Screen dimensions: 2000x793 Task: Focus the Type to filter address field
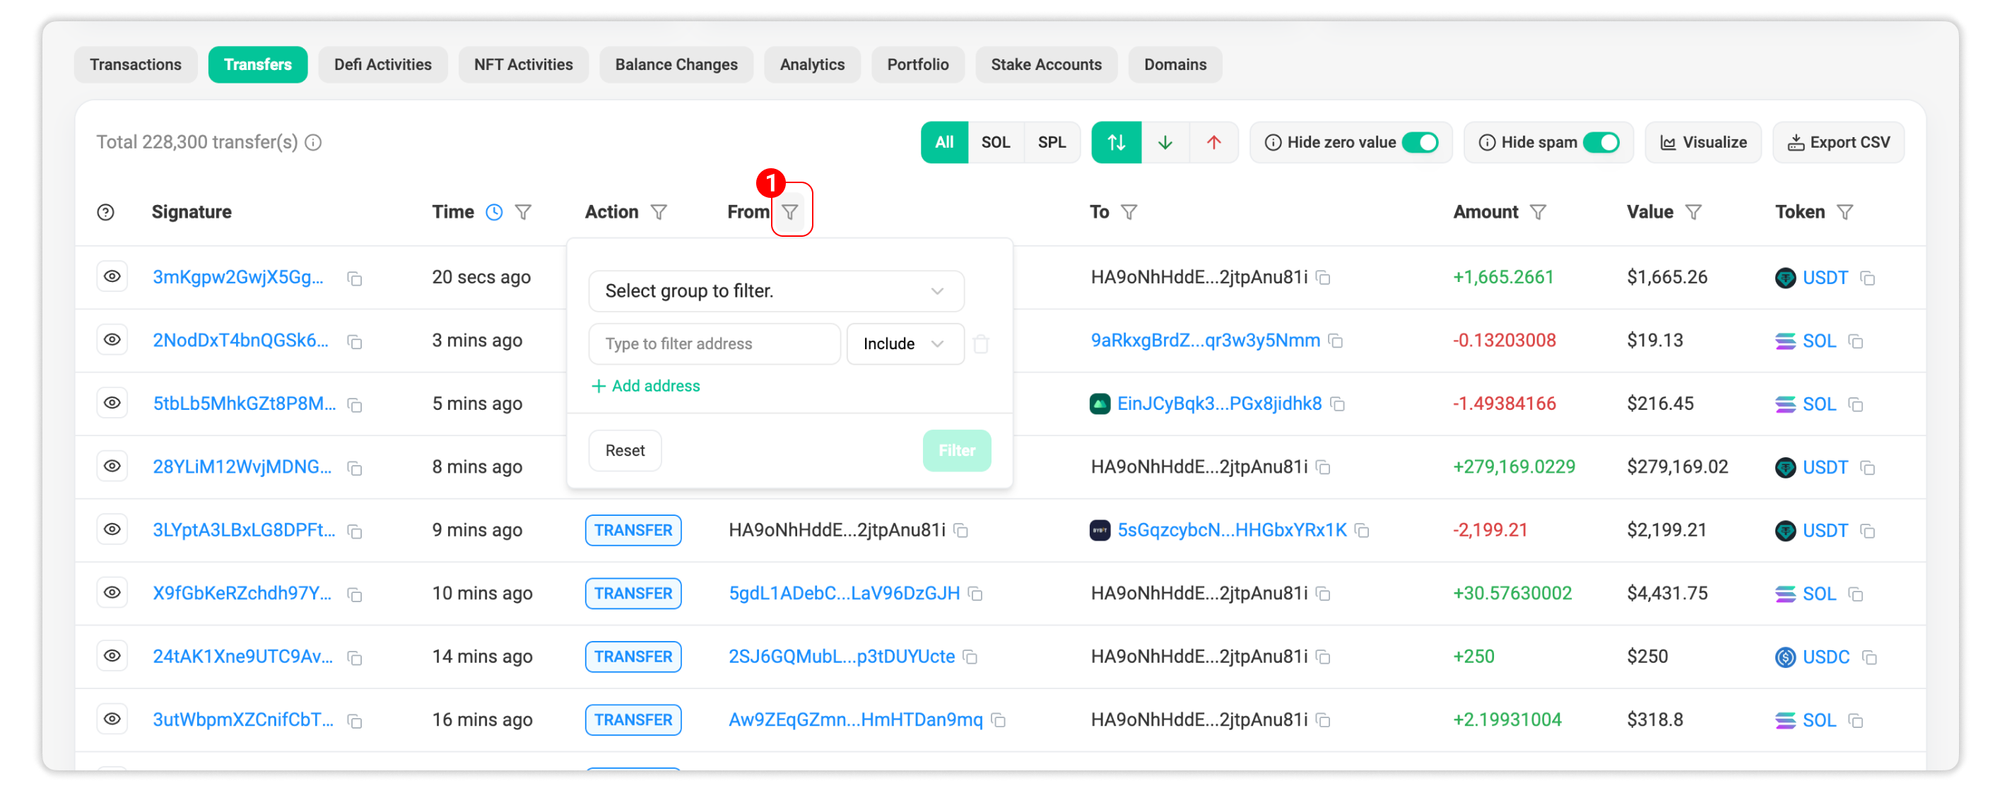tap(714, 344)
